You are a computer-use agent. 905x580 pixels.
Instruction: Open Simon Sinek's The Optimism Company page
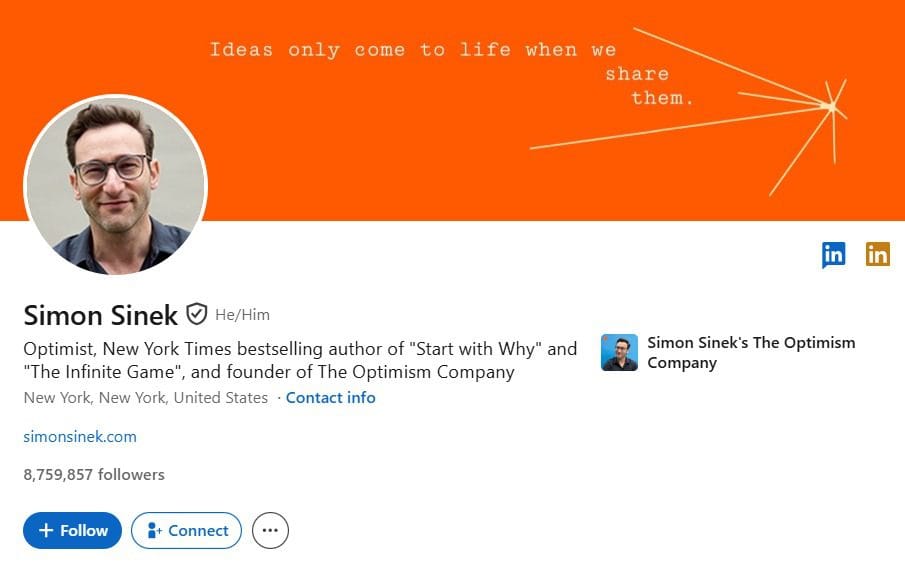[x=752, y=352]
